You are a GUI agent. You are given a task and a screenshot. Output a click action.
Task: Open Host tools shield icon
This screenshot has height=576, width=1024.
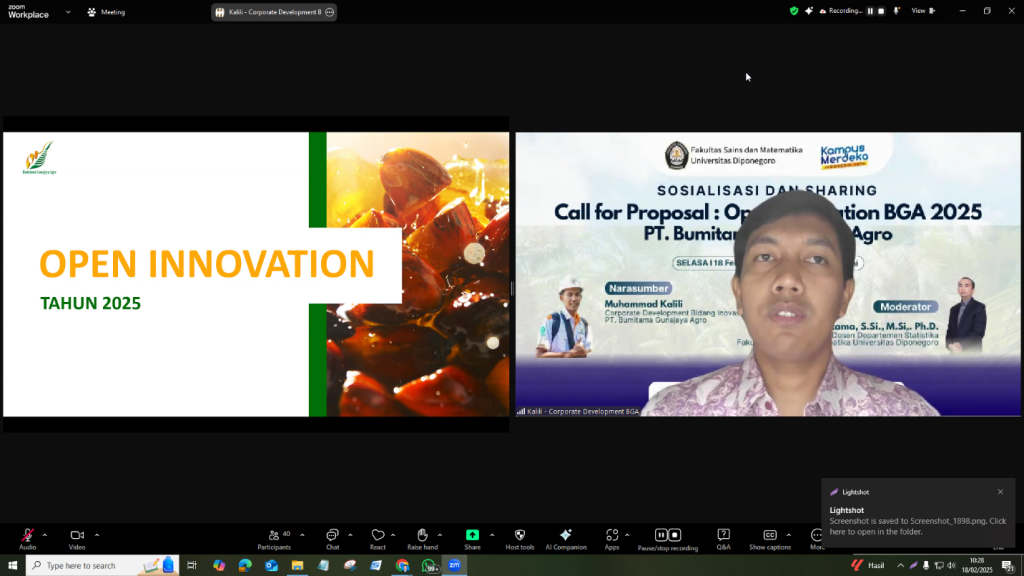click(x=520, y=536)
